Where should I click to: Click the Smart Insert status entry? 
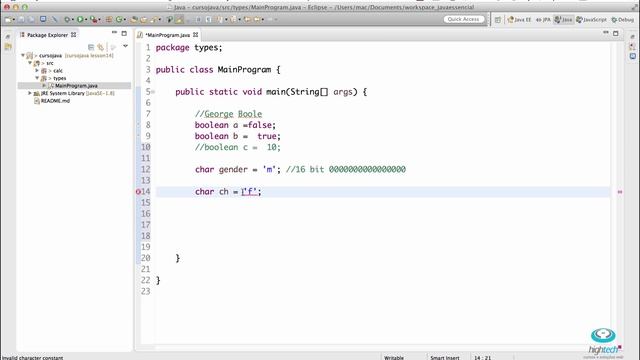pos(444,358)
